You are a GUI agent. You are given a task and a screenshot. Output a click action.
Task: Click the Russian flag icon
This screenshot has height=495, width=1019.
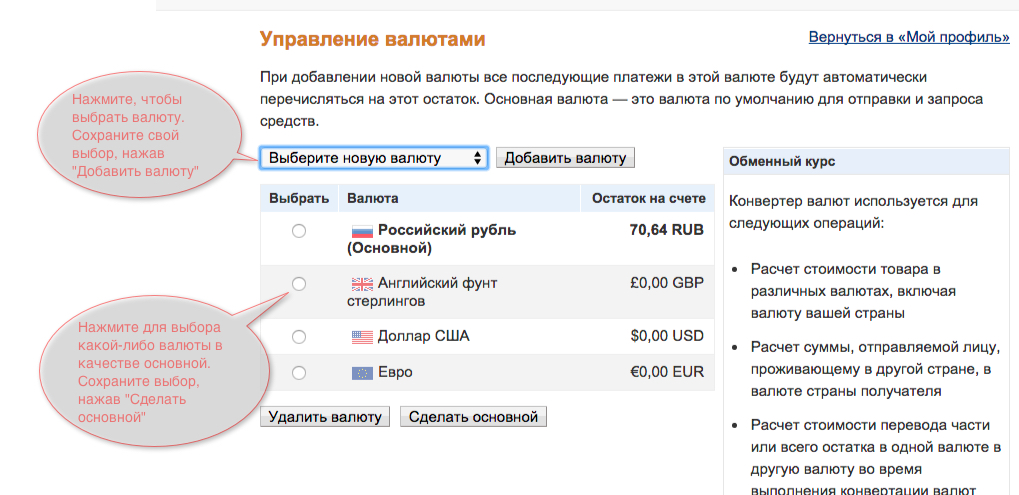coord(362,230)
